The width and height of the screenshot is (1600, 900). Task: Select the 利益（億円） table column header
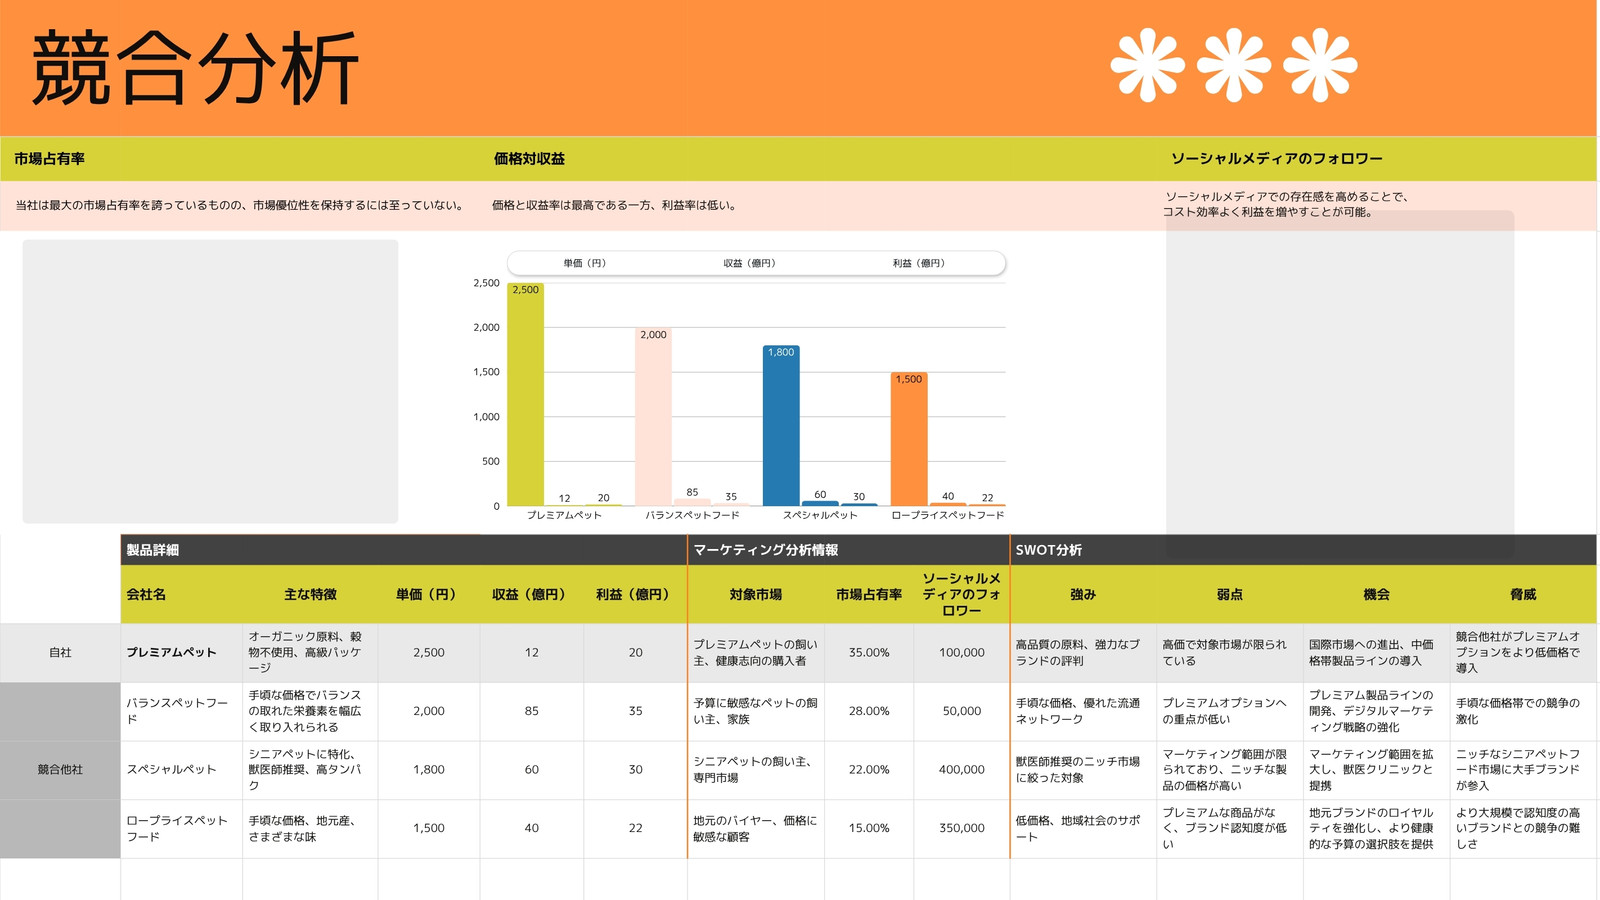pos(635,594)
